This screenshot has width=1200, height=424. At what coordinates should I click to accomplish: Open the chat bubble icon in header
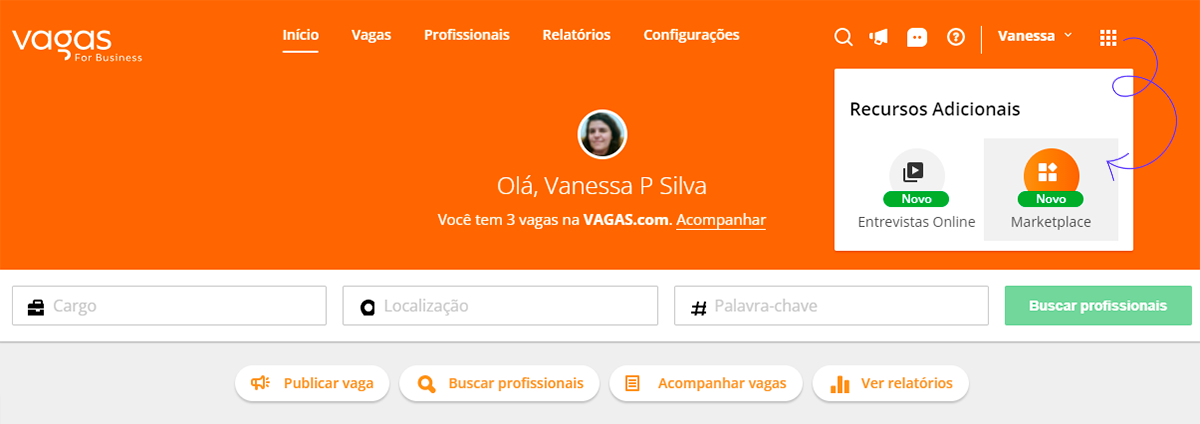click(917, 37)
